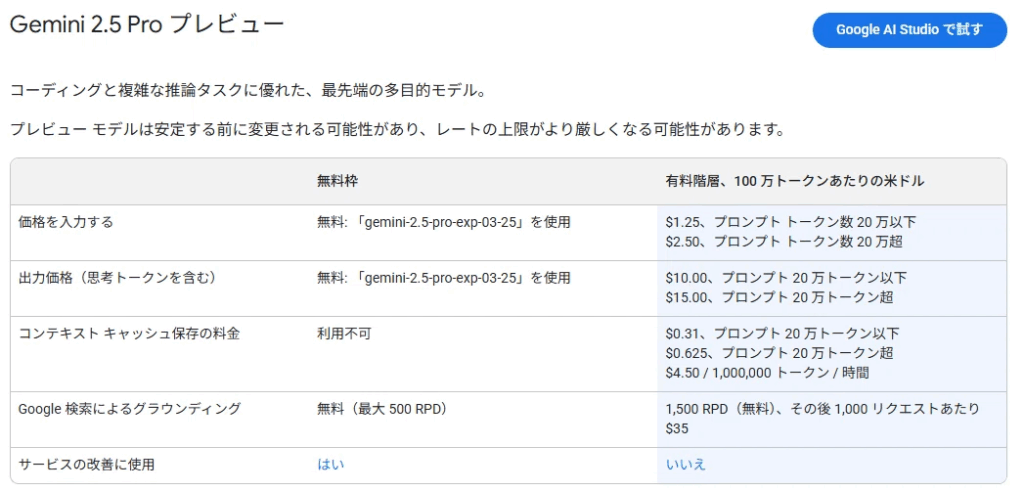The height and width of the screenshot is (491, 1024).
Task: Click the Google AI Studio で試す button
Action: [909, 30]
